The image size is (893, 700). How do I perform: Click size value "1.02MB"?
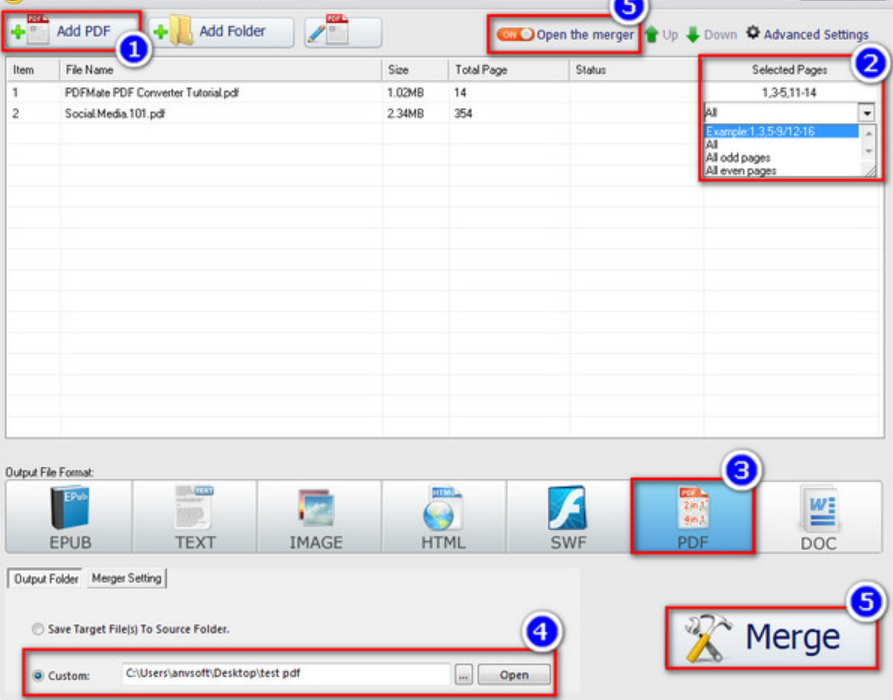[405, 92]
